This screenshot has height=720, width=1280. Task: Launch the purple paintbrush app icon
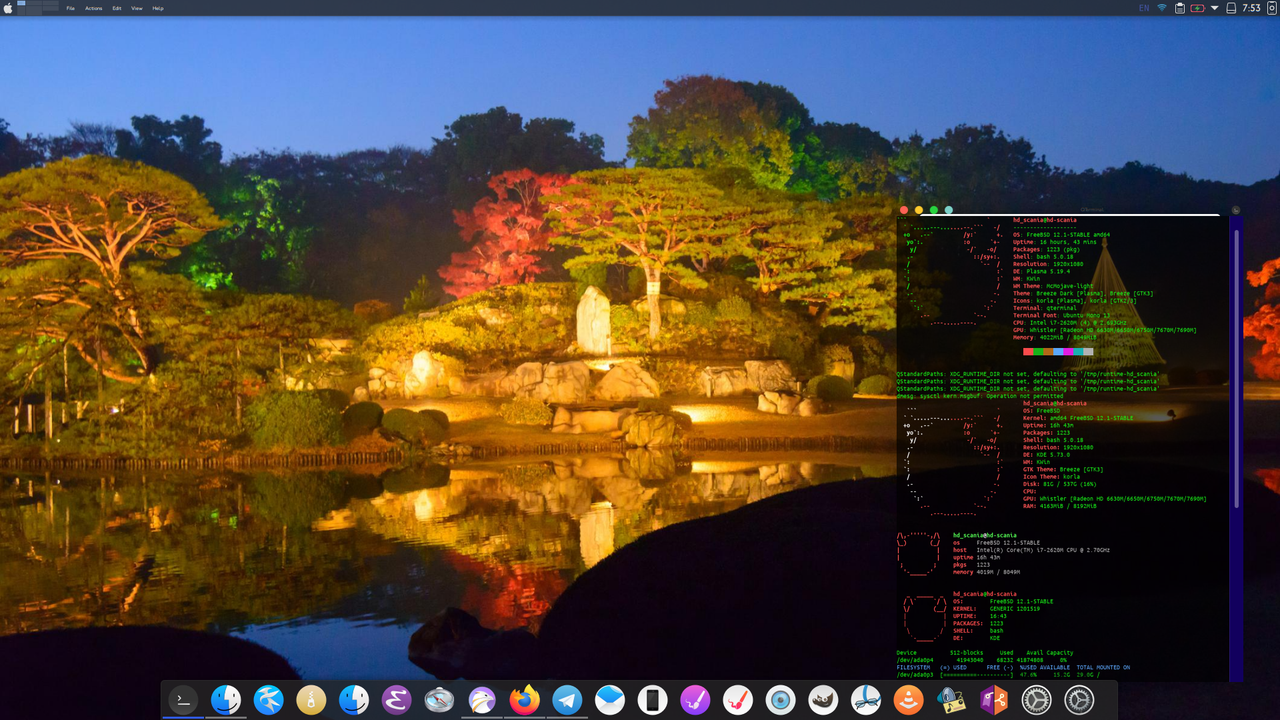point(695,700)
